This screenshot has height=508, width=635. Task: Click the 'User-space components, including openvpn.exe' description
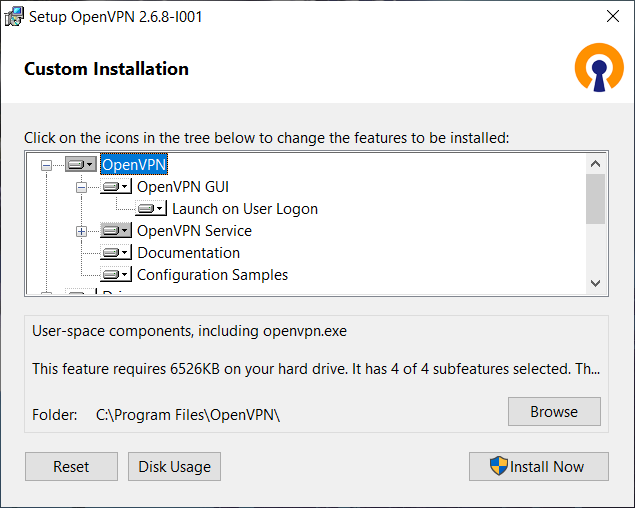tap(190, 331)
